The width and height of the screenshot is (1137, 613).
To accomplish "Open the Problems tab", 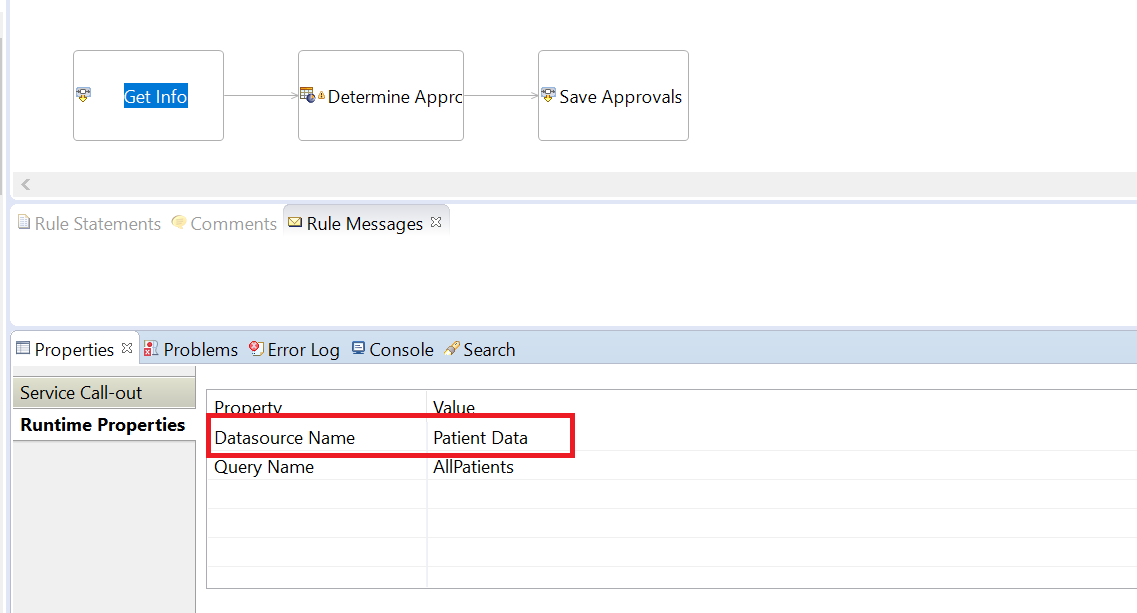I will coord(191,350).
